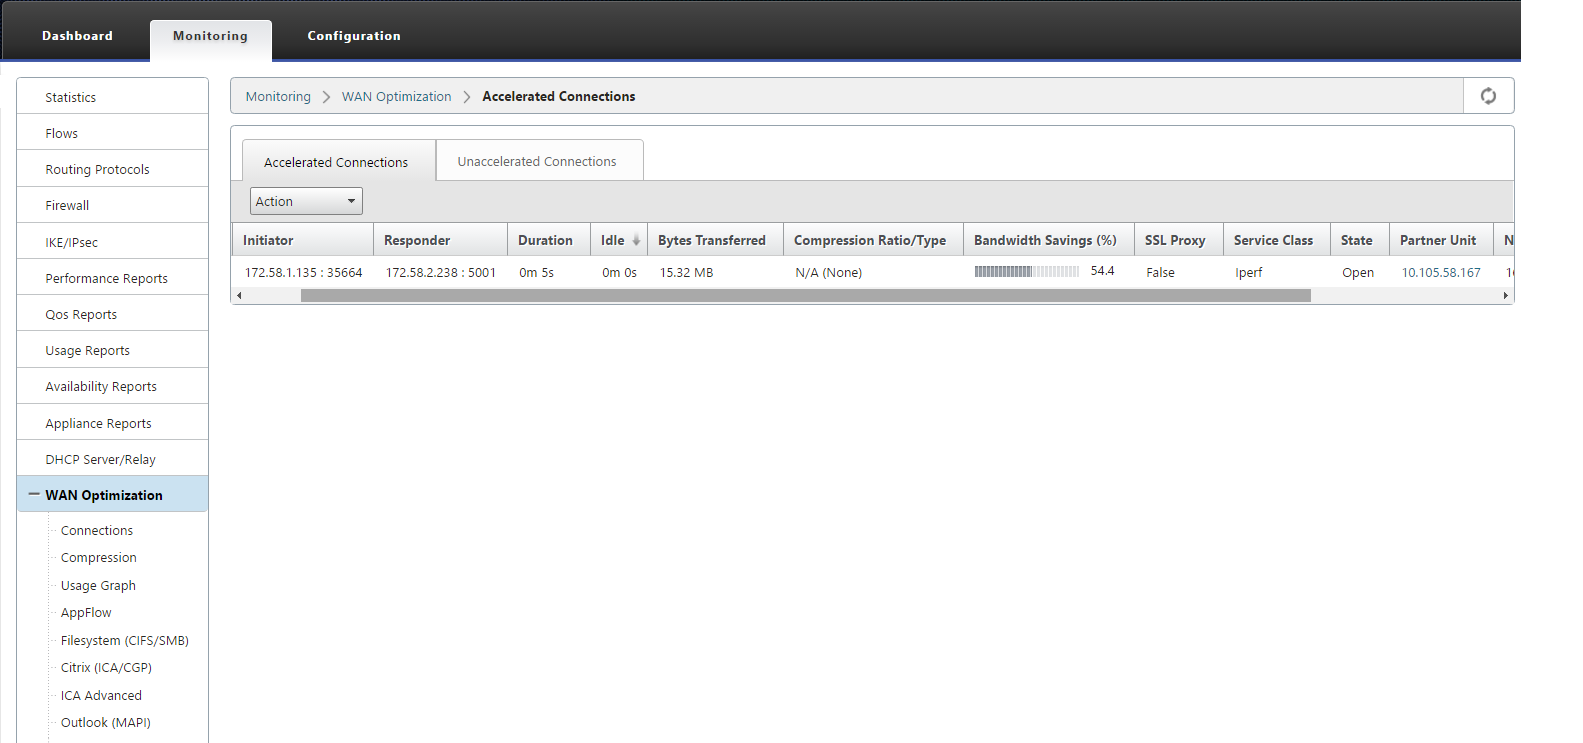Open the Configuration tab
The image size is (1583, 743).
pos(354,36)
